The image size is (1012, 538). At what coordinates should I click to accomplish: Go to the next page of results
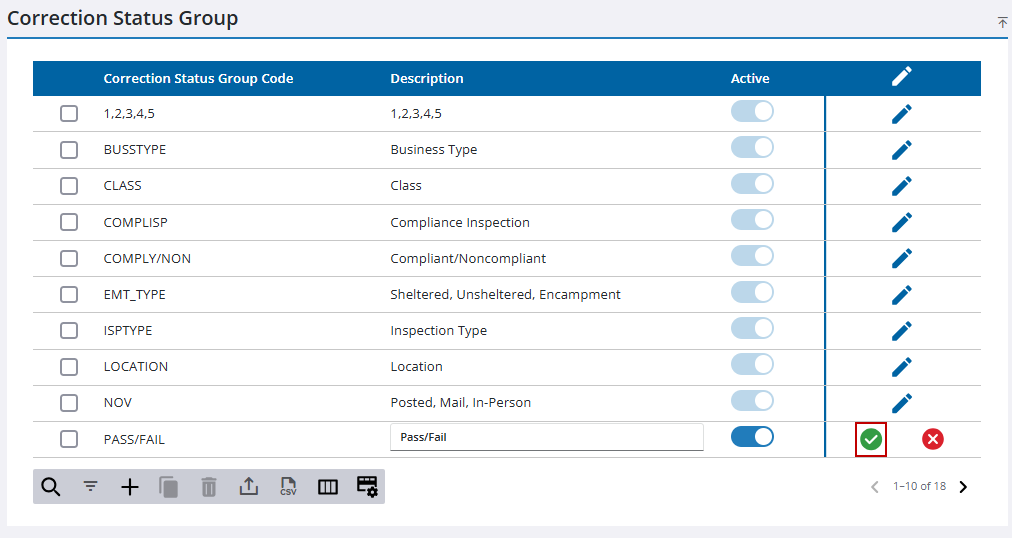click(x=963, y=487)
